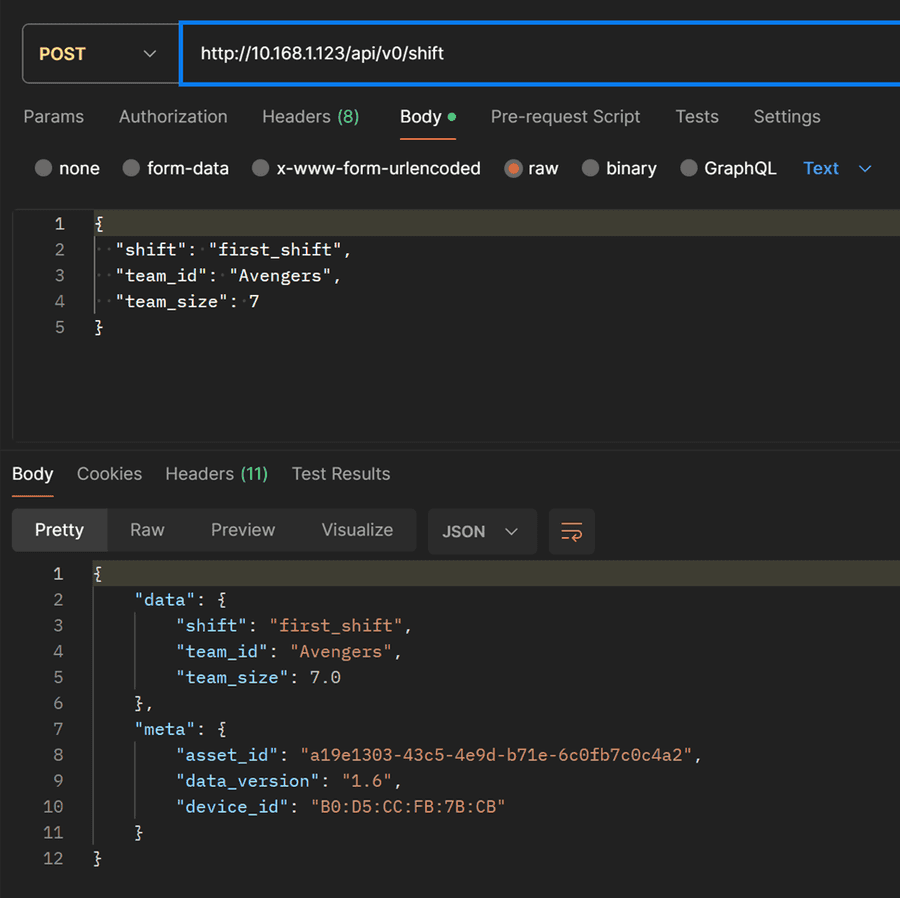This screenshot has width=900, height=898.
Task: Click the closing brace on response line 12
Action: pos(97,859)
